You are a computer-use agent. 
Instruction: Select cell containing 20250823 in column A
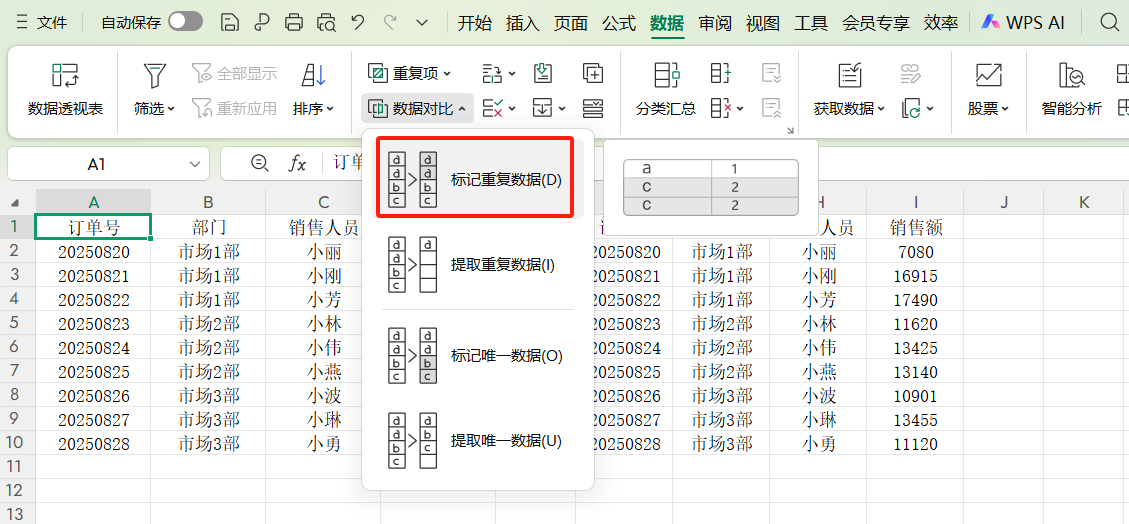[x=94, y=323]
